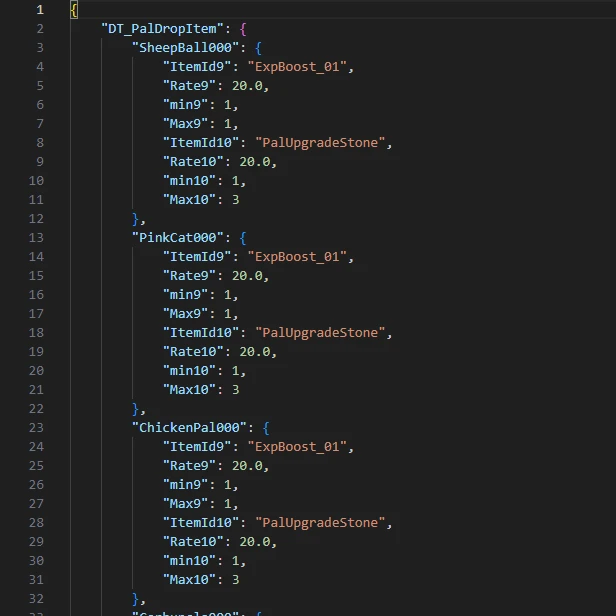Image resolution: width=616 pixels, height=616 pixels.
Task: Click "ChickenPal000" key on line 23
Action: [x=189, y=428]
